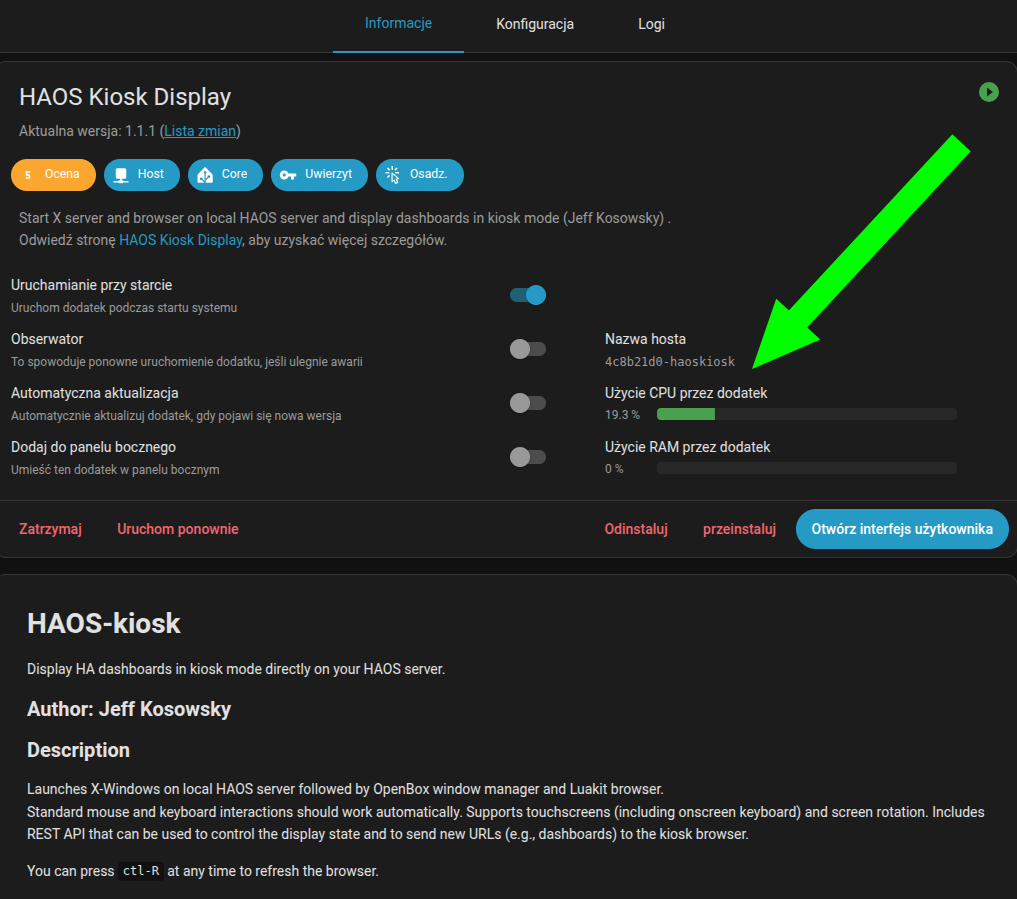Screen dimensions: 1017x899
Task: Click the Core API chip
Action: tap(225, 175)
